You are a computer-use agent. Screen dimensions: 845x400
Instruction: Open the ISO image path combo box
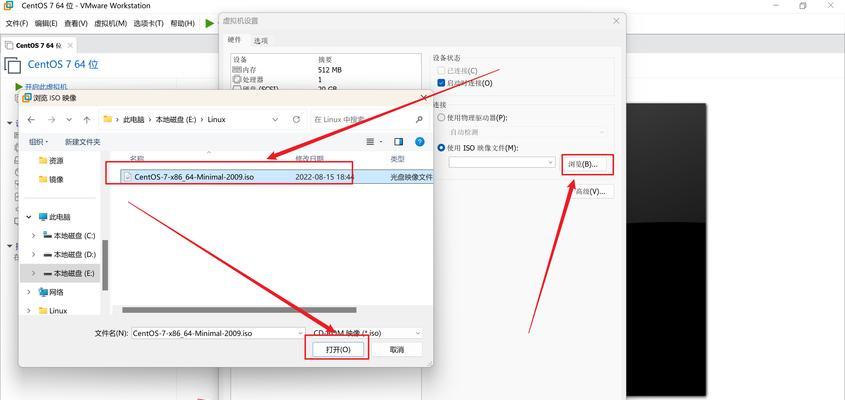pos(502,162)
